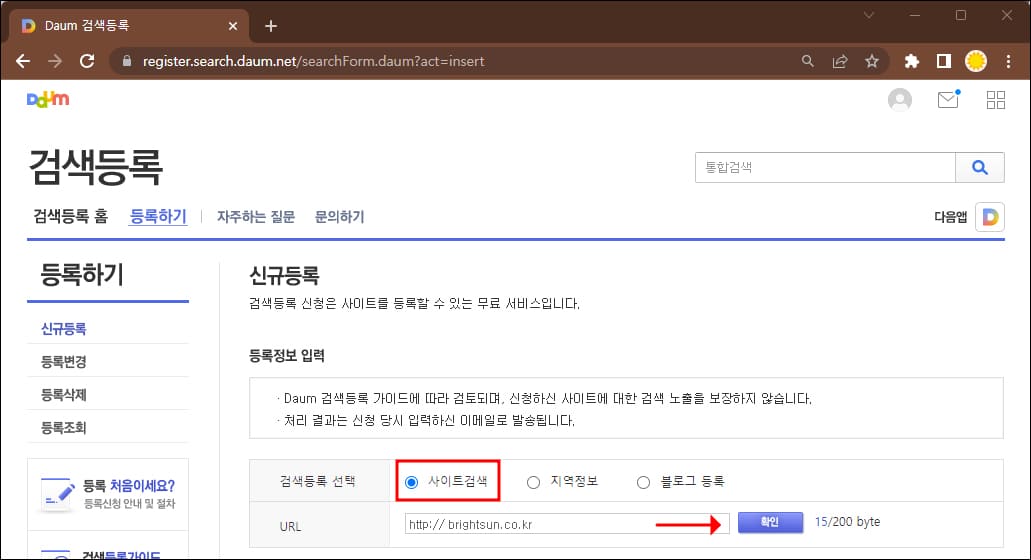Go forward with the browser arrow
Viewport: 1031px width, 560px height.
55,61
